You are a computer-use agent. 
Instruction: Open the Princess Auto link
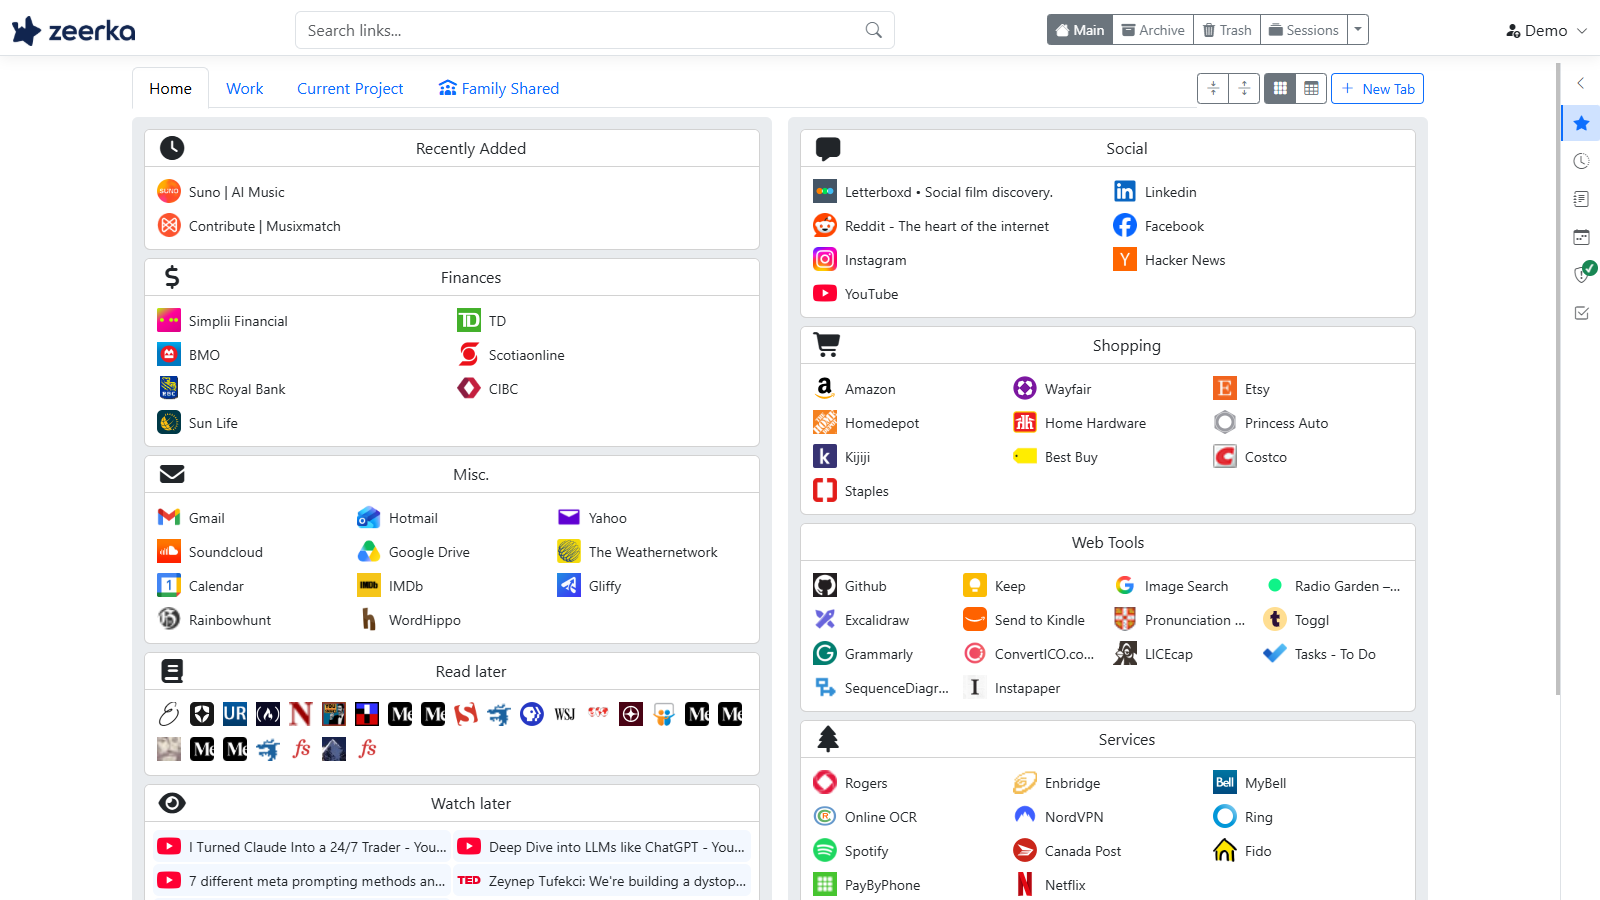tap(1286, 423)
